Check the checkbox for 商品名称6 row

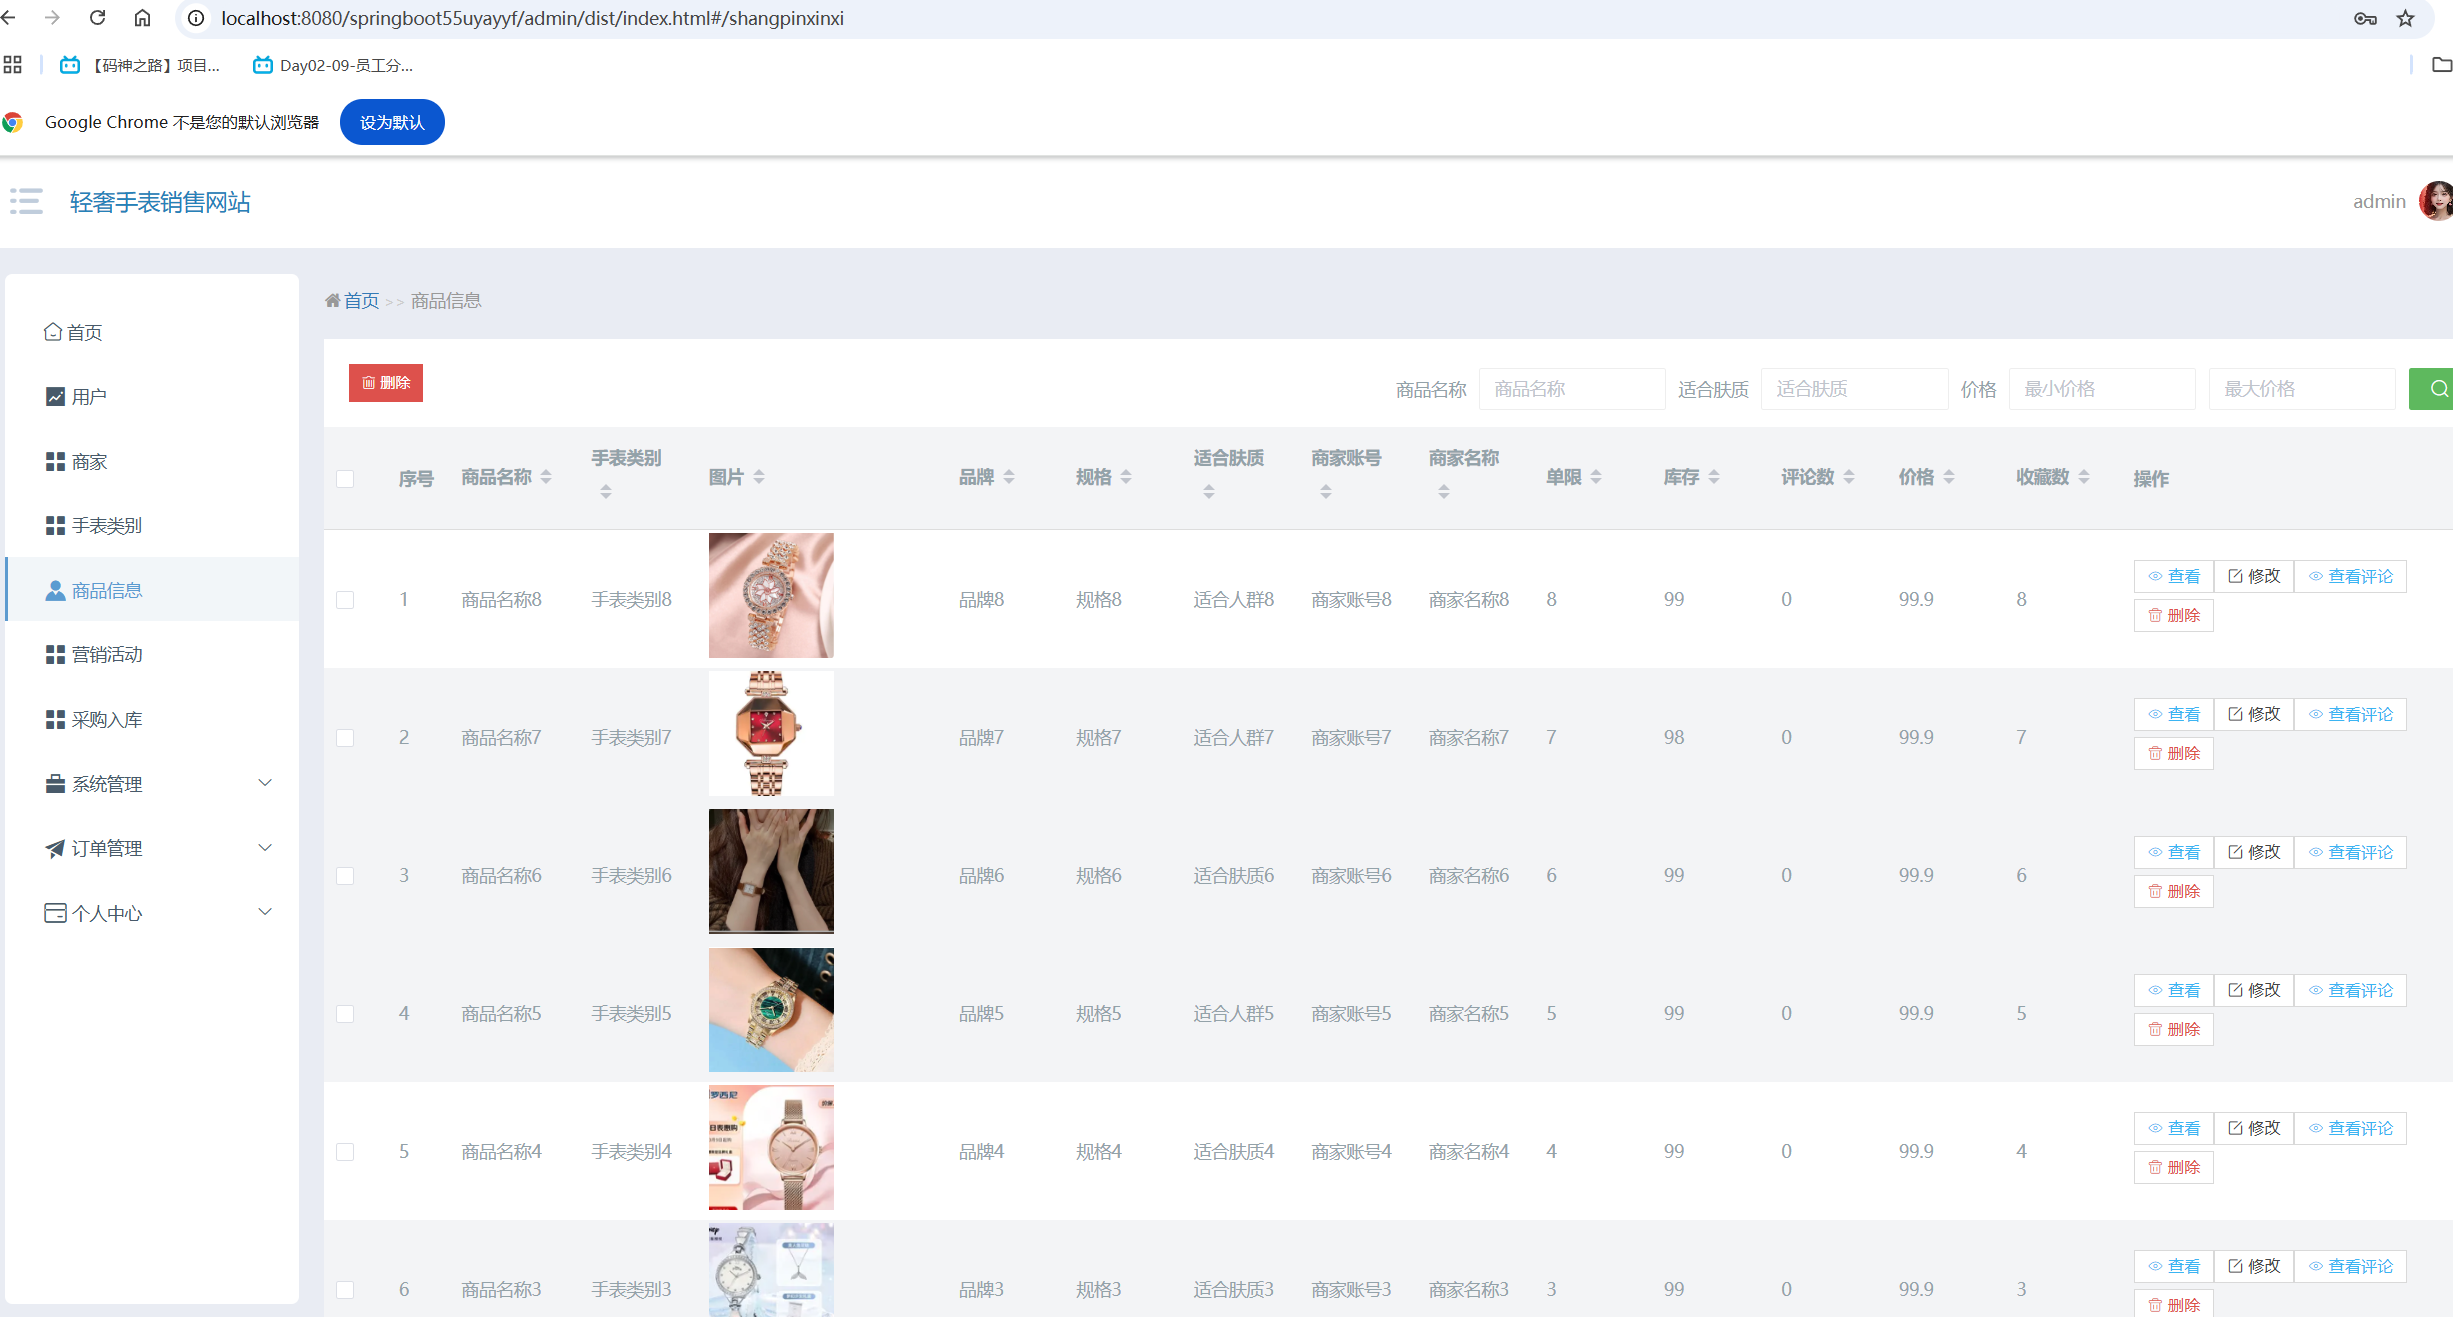pyautogui.click(x=345, y=876)
